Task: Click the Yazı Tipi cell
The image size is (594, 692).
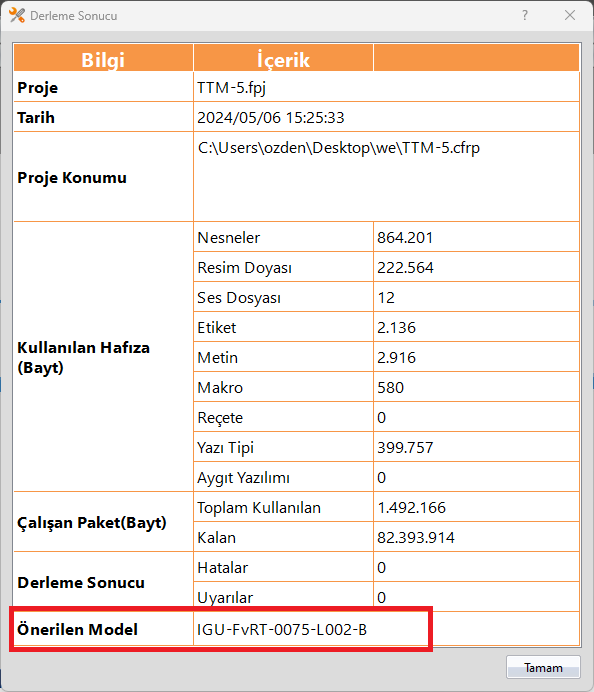Action: click(x=283, y=448)
